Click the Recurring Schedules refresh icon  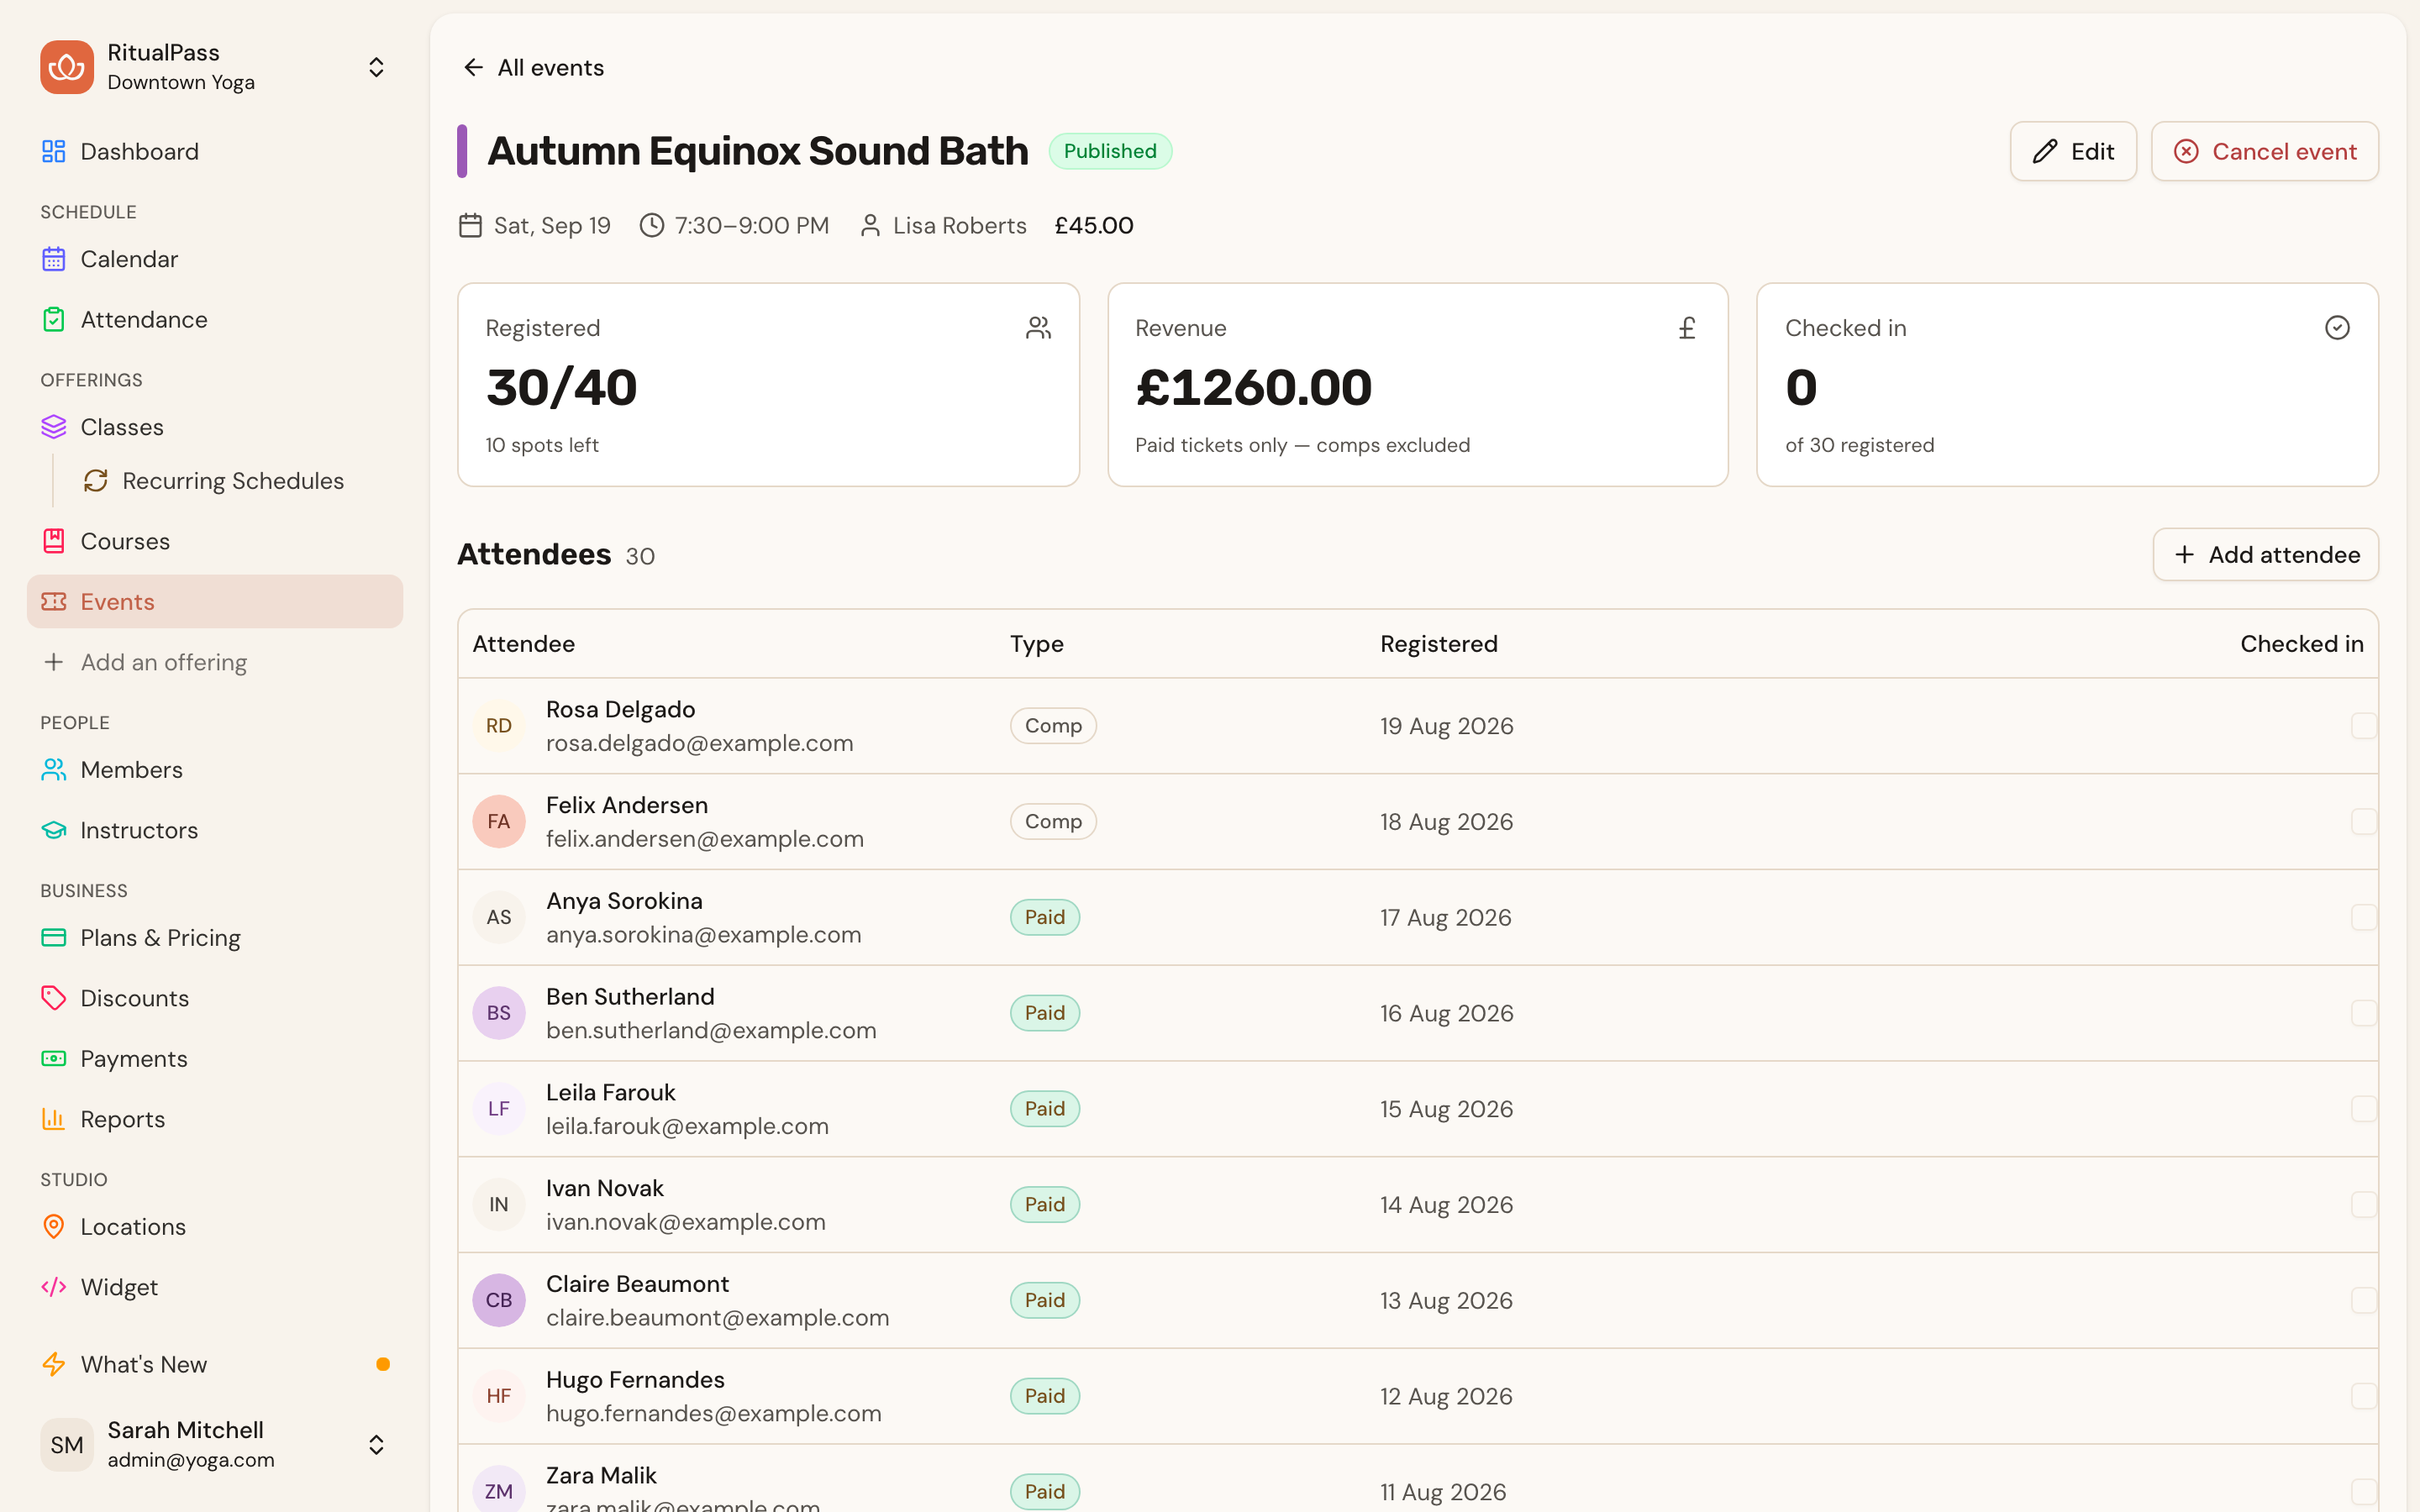coord(96,481)
